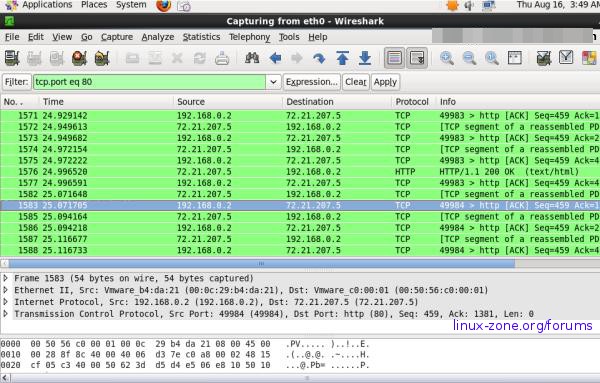Viewport: 600px width, 383px height.
Task: Open the capture interfaces list icon
Action: tap(12, 59)
